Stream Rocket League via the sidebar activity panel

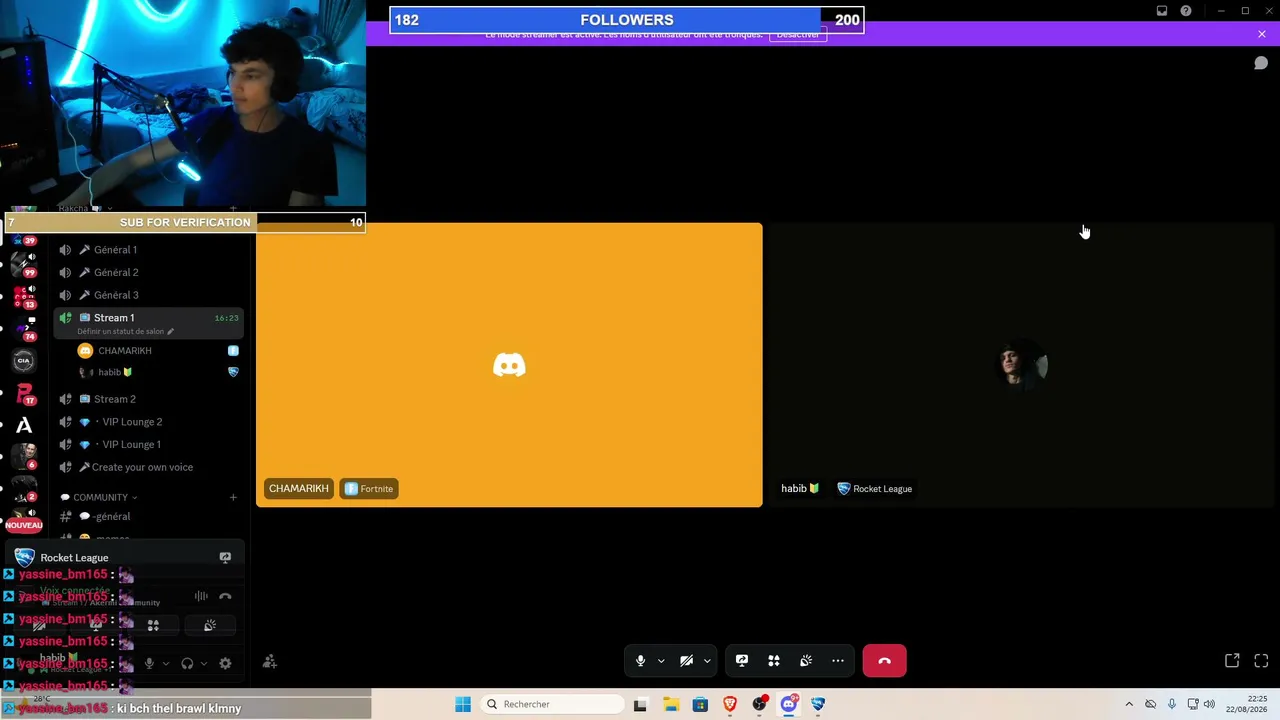click(225, 558)
